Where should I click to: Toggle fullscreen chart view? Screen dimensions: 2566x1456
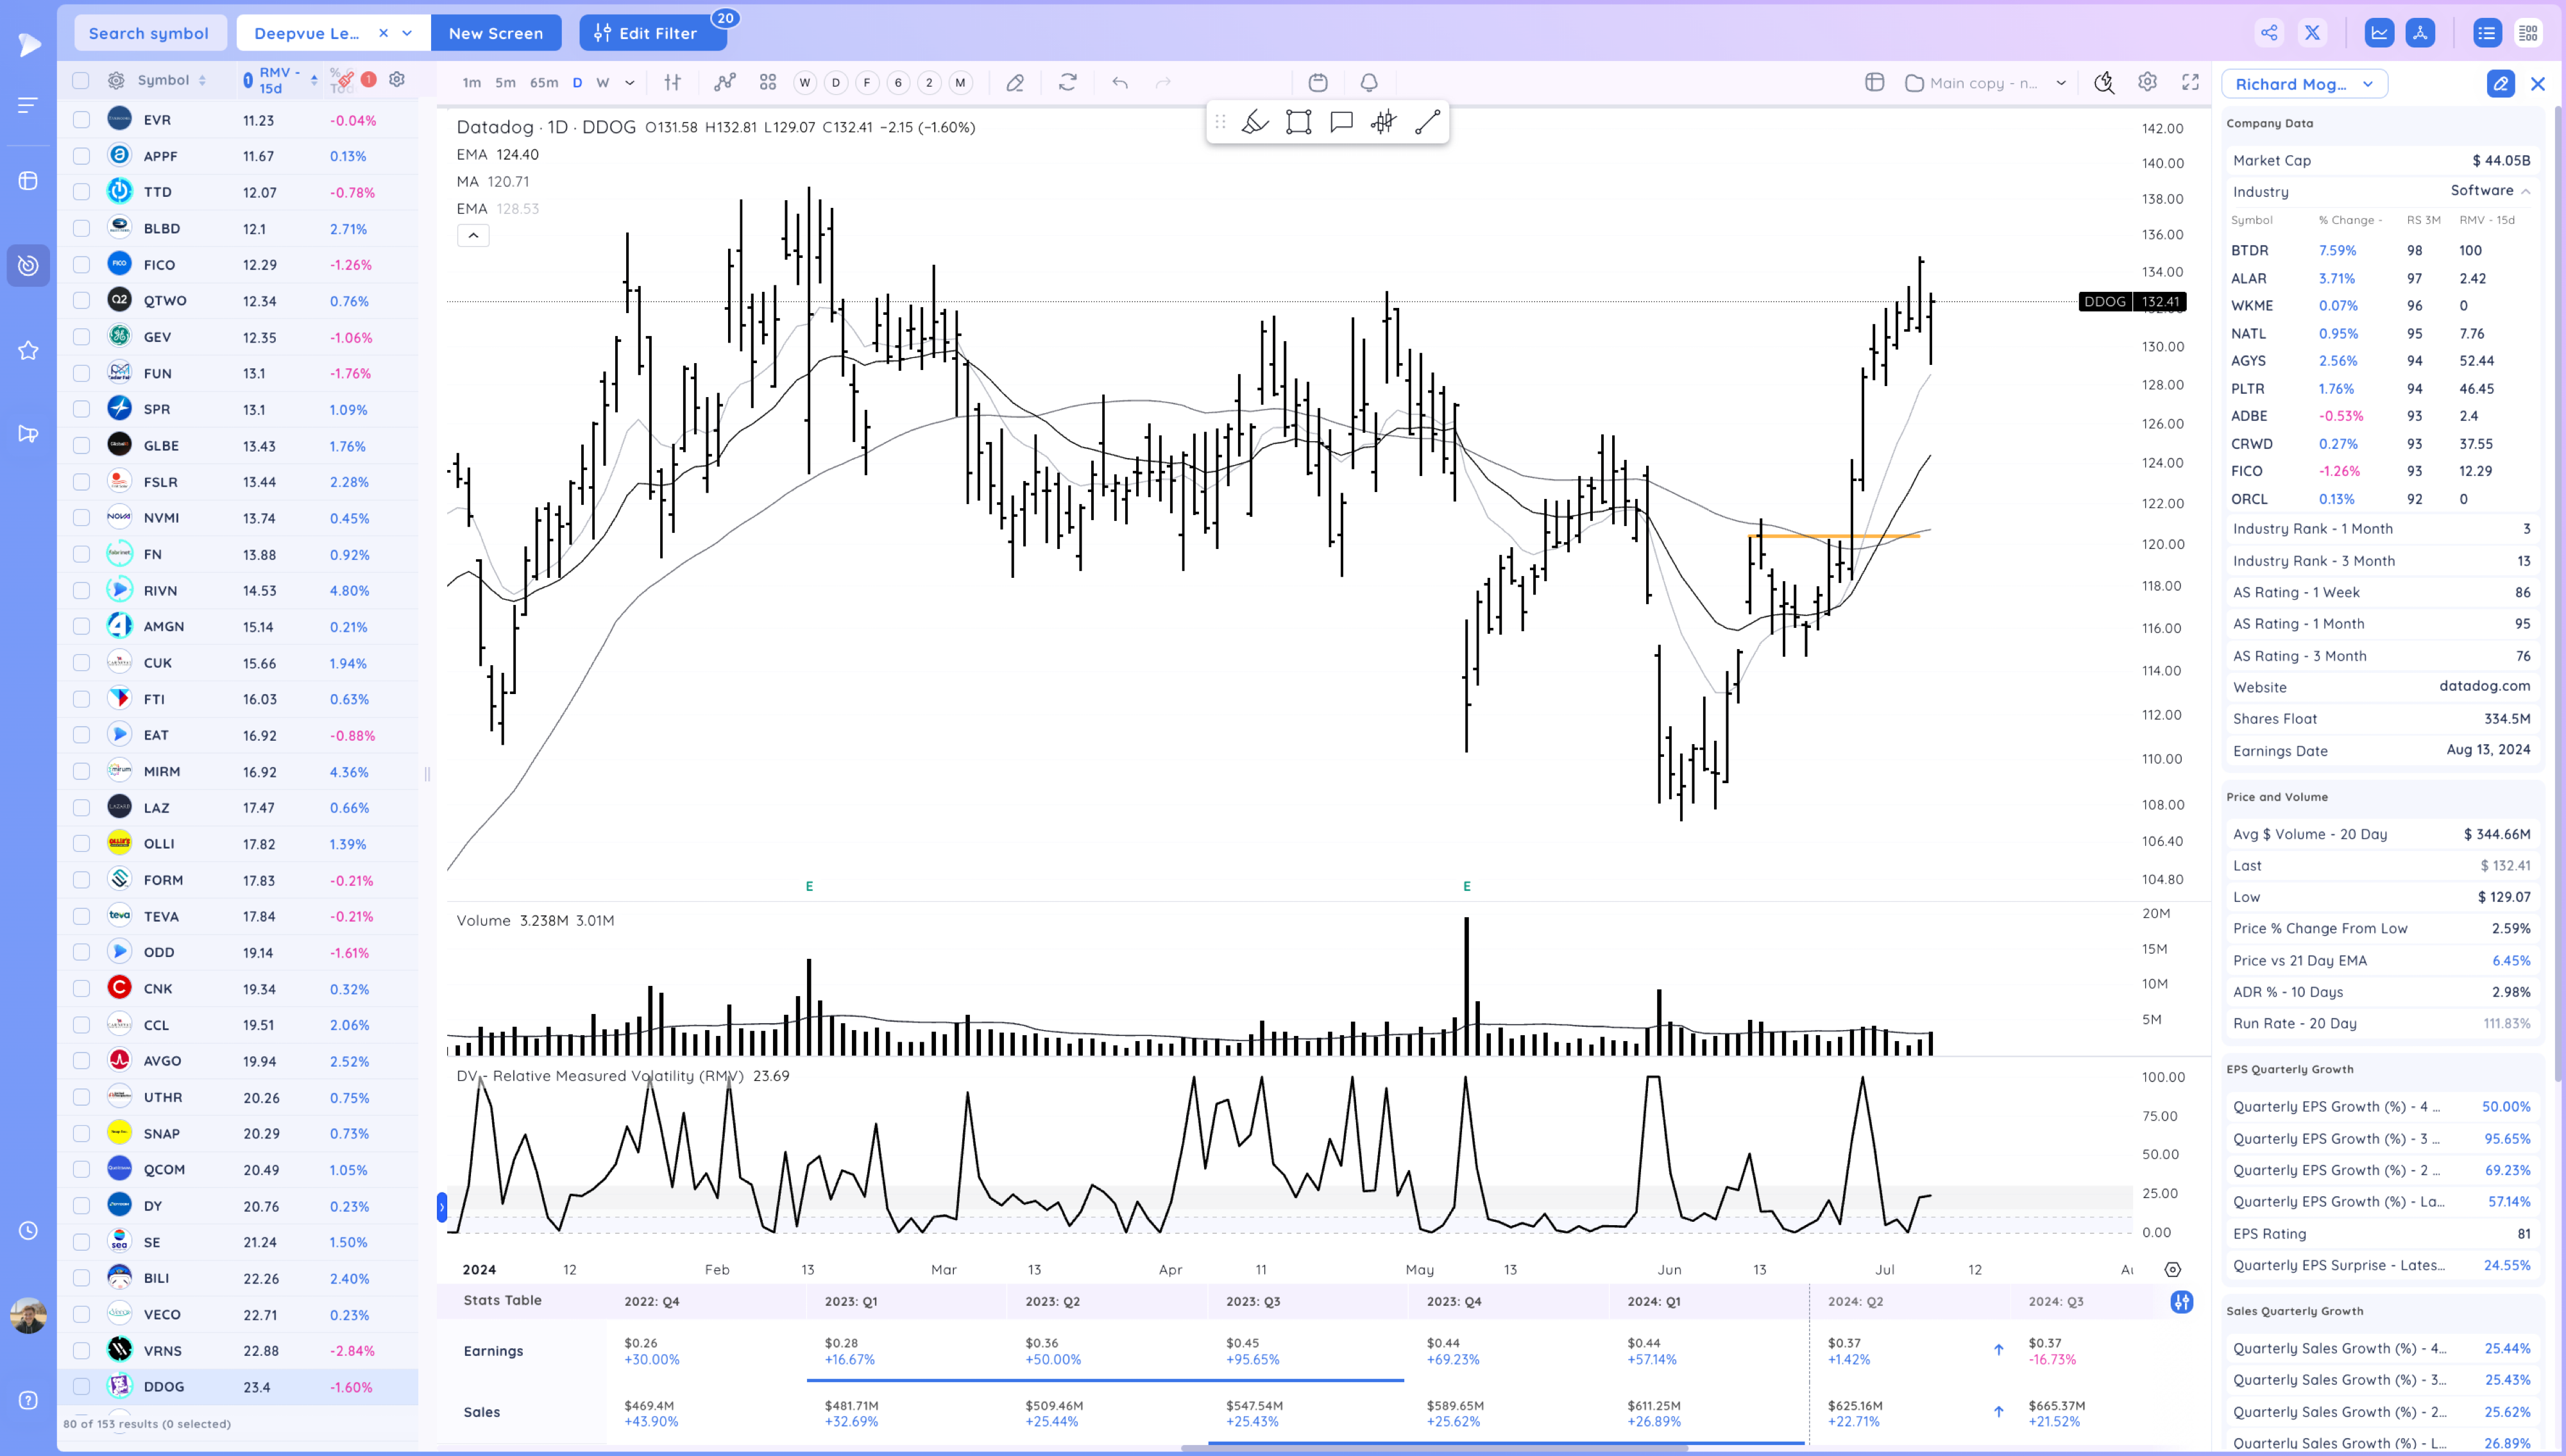click(x=2190, y=83)
